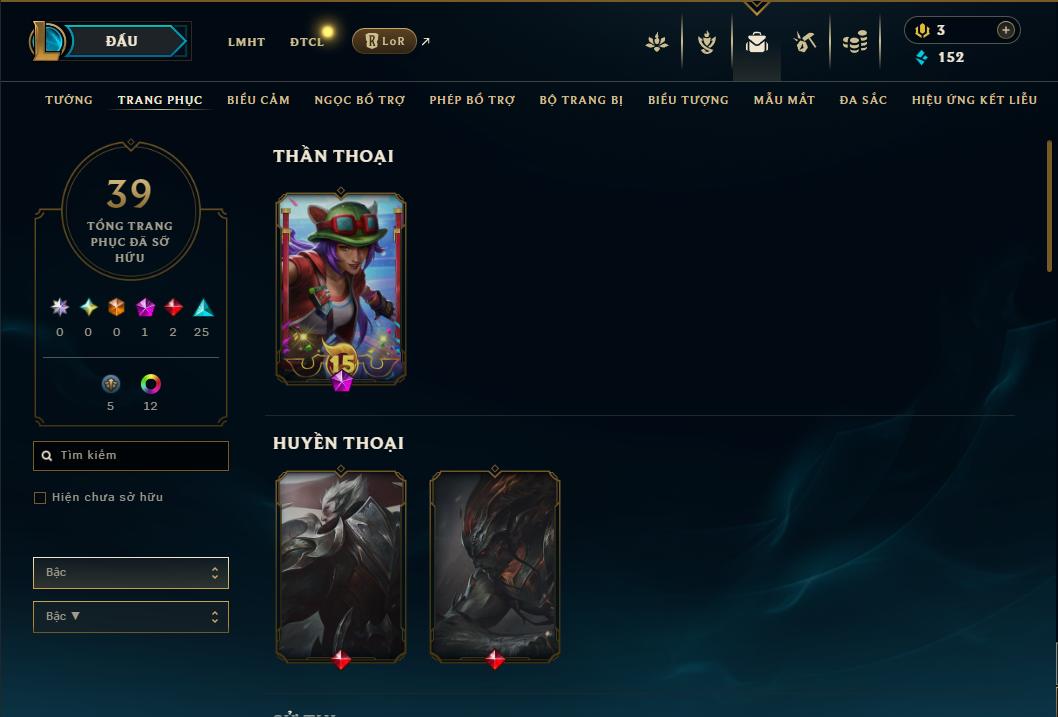The height and width of the screenshot is (717, 1058).
Task: Click the League of Legends logo icon
Action: [x=46, y=40]
